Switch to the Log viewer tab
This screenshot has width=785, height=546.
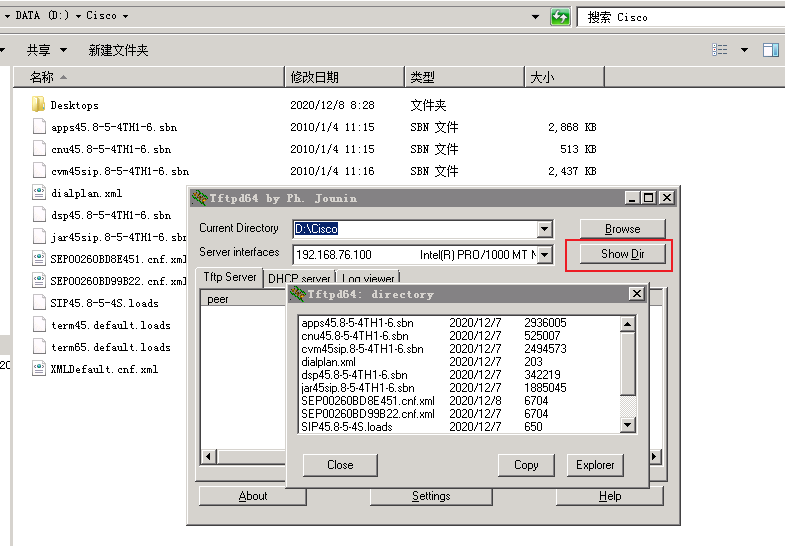368,278
